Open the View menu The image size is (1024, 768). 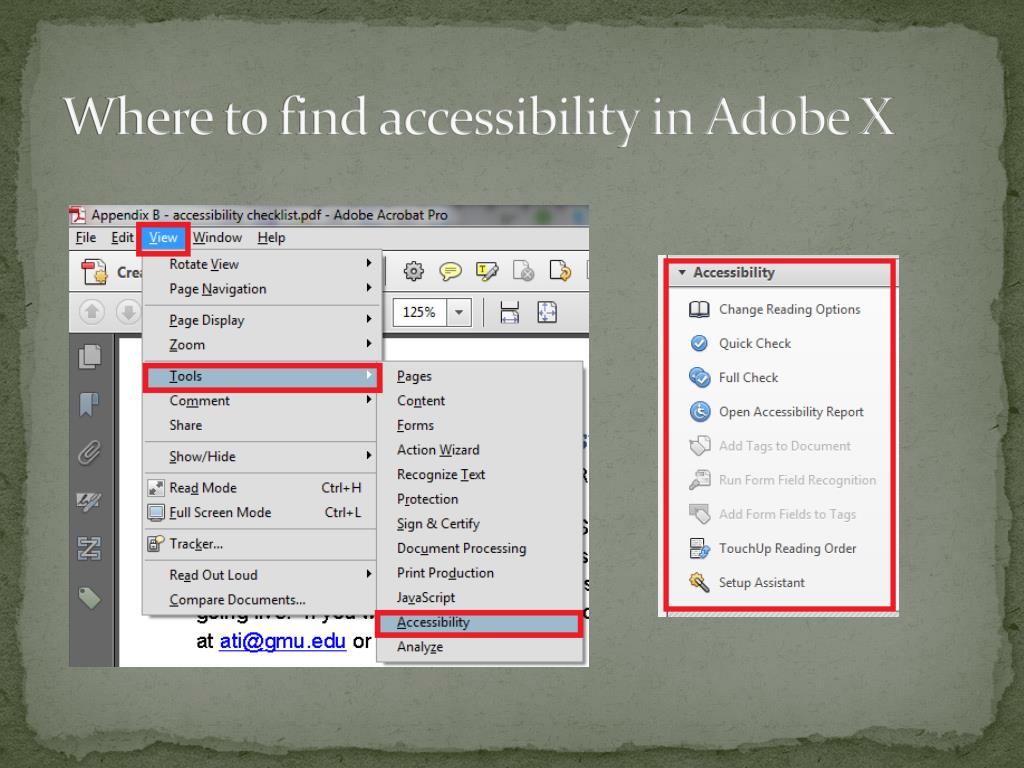point(163,238)
